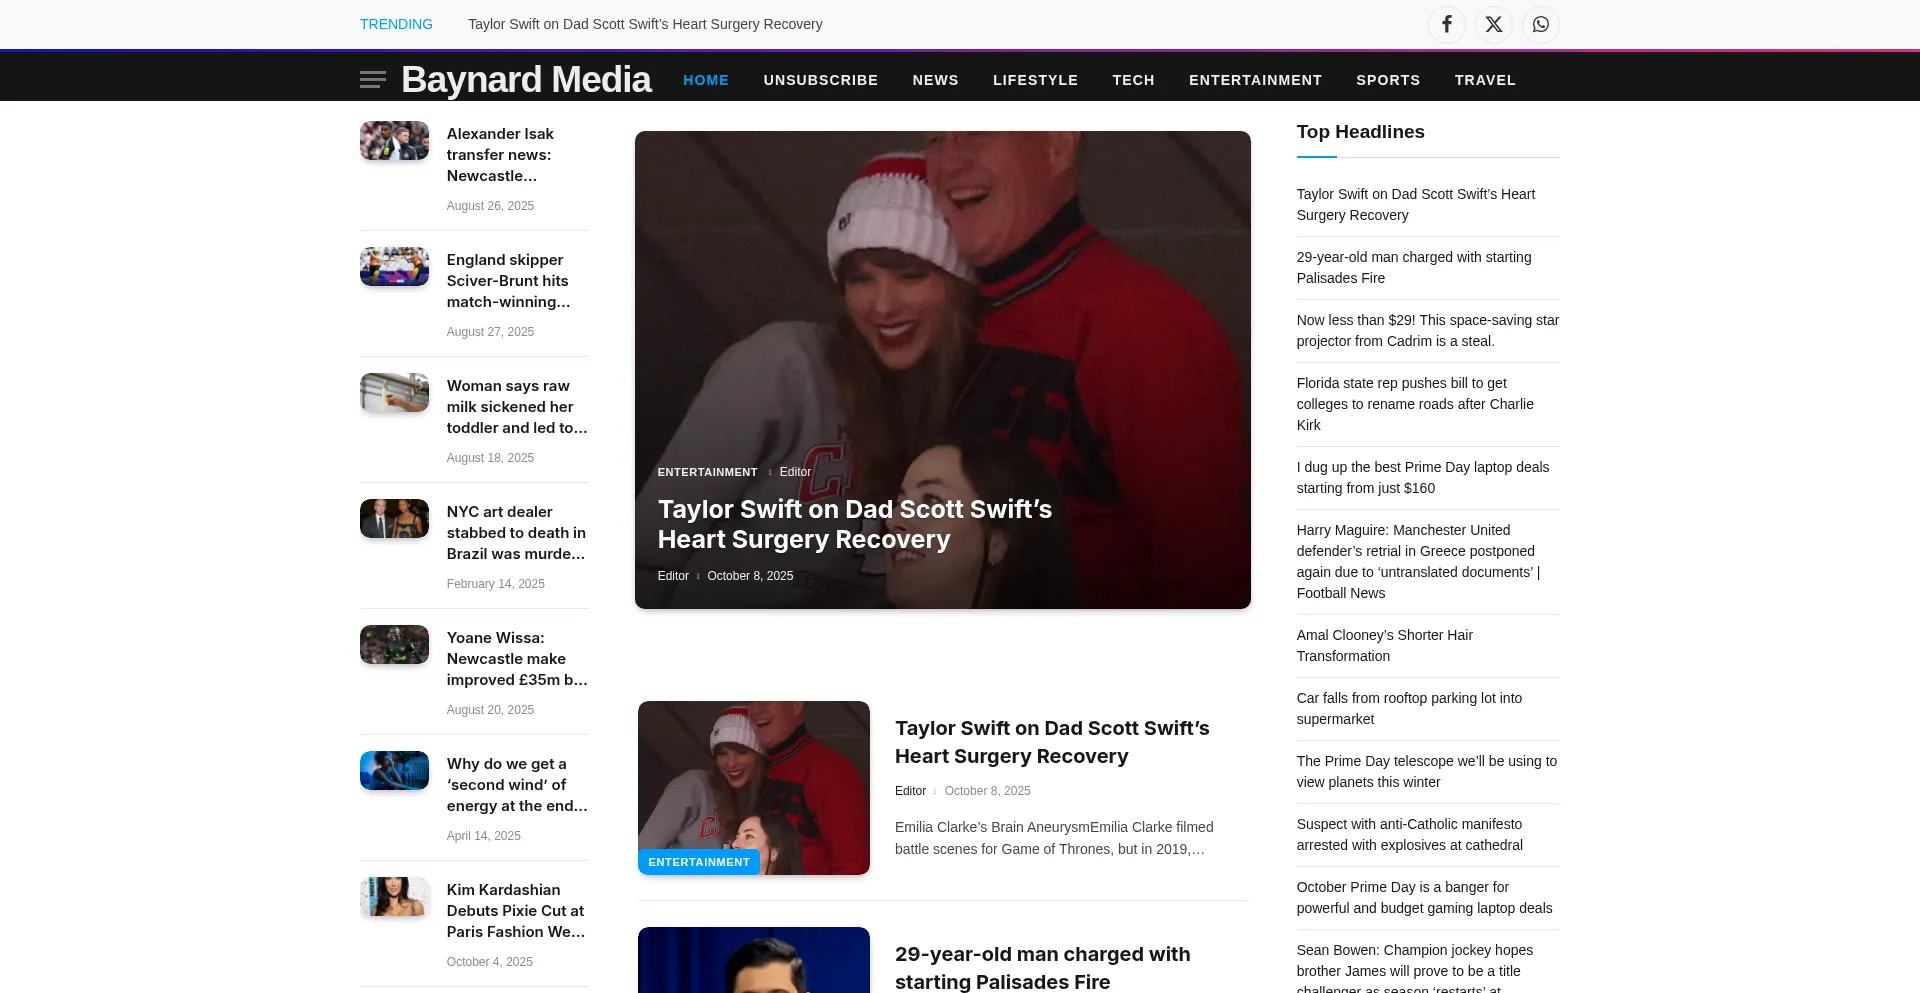Click the Kim Kardashian pixie cut thumbnail
This screenshot has width=1920, height=993.
pyautogui.click(x=394, y=897)
